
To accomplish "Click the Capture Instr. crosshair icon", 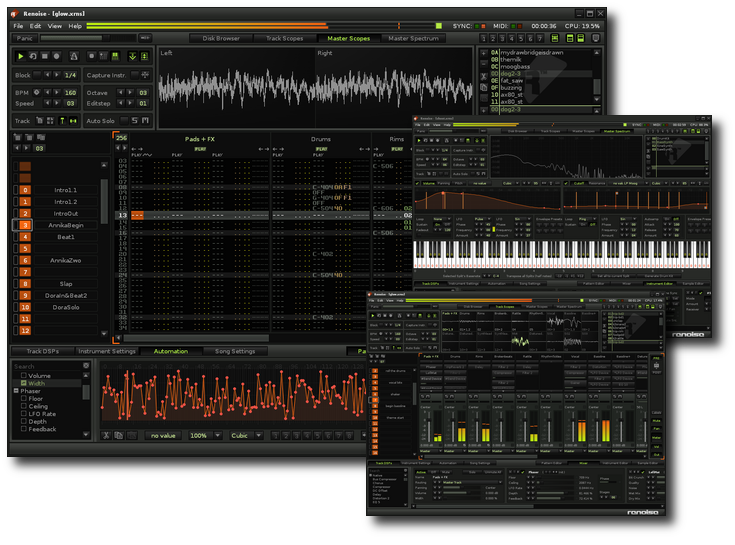I will (145, 75).
